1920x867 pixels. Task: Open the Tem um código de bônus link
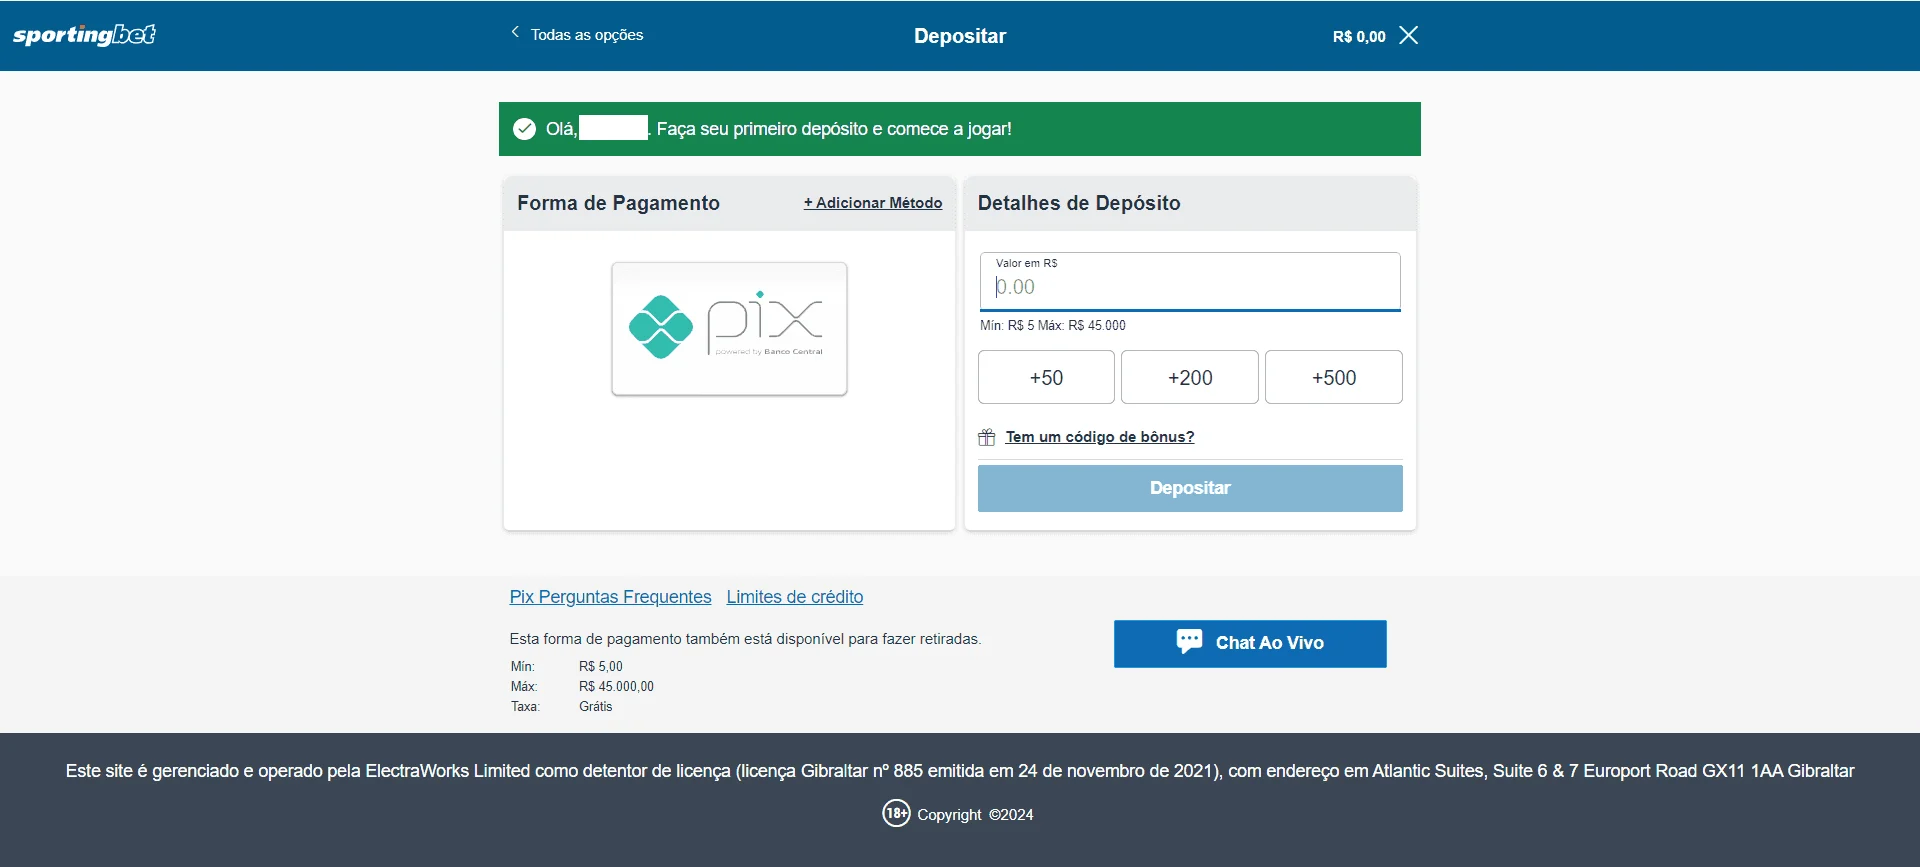coord(1100,437)
